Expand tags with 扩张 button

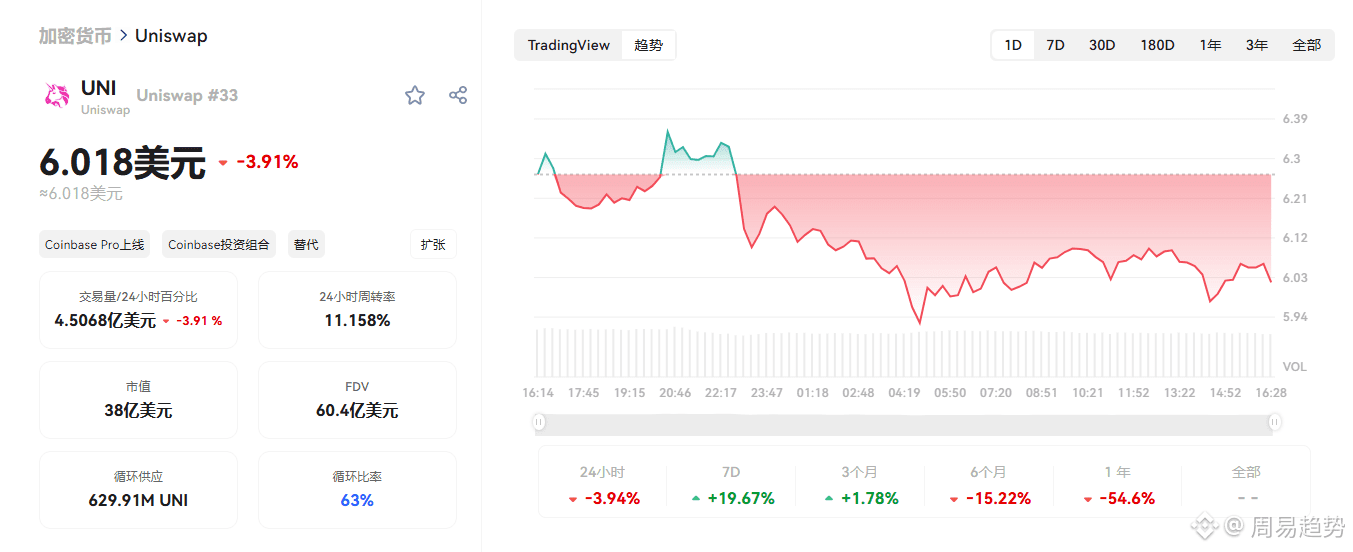433,244
